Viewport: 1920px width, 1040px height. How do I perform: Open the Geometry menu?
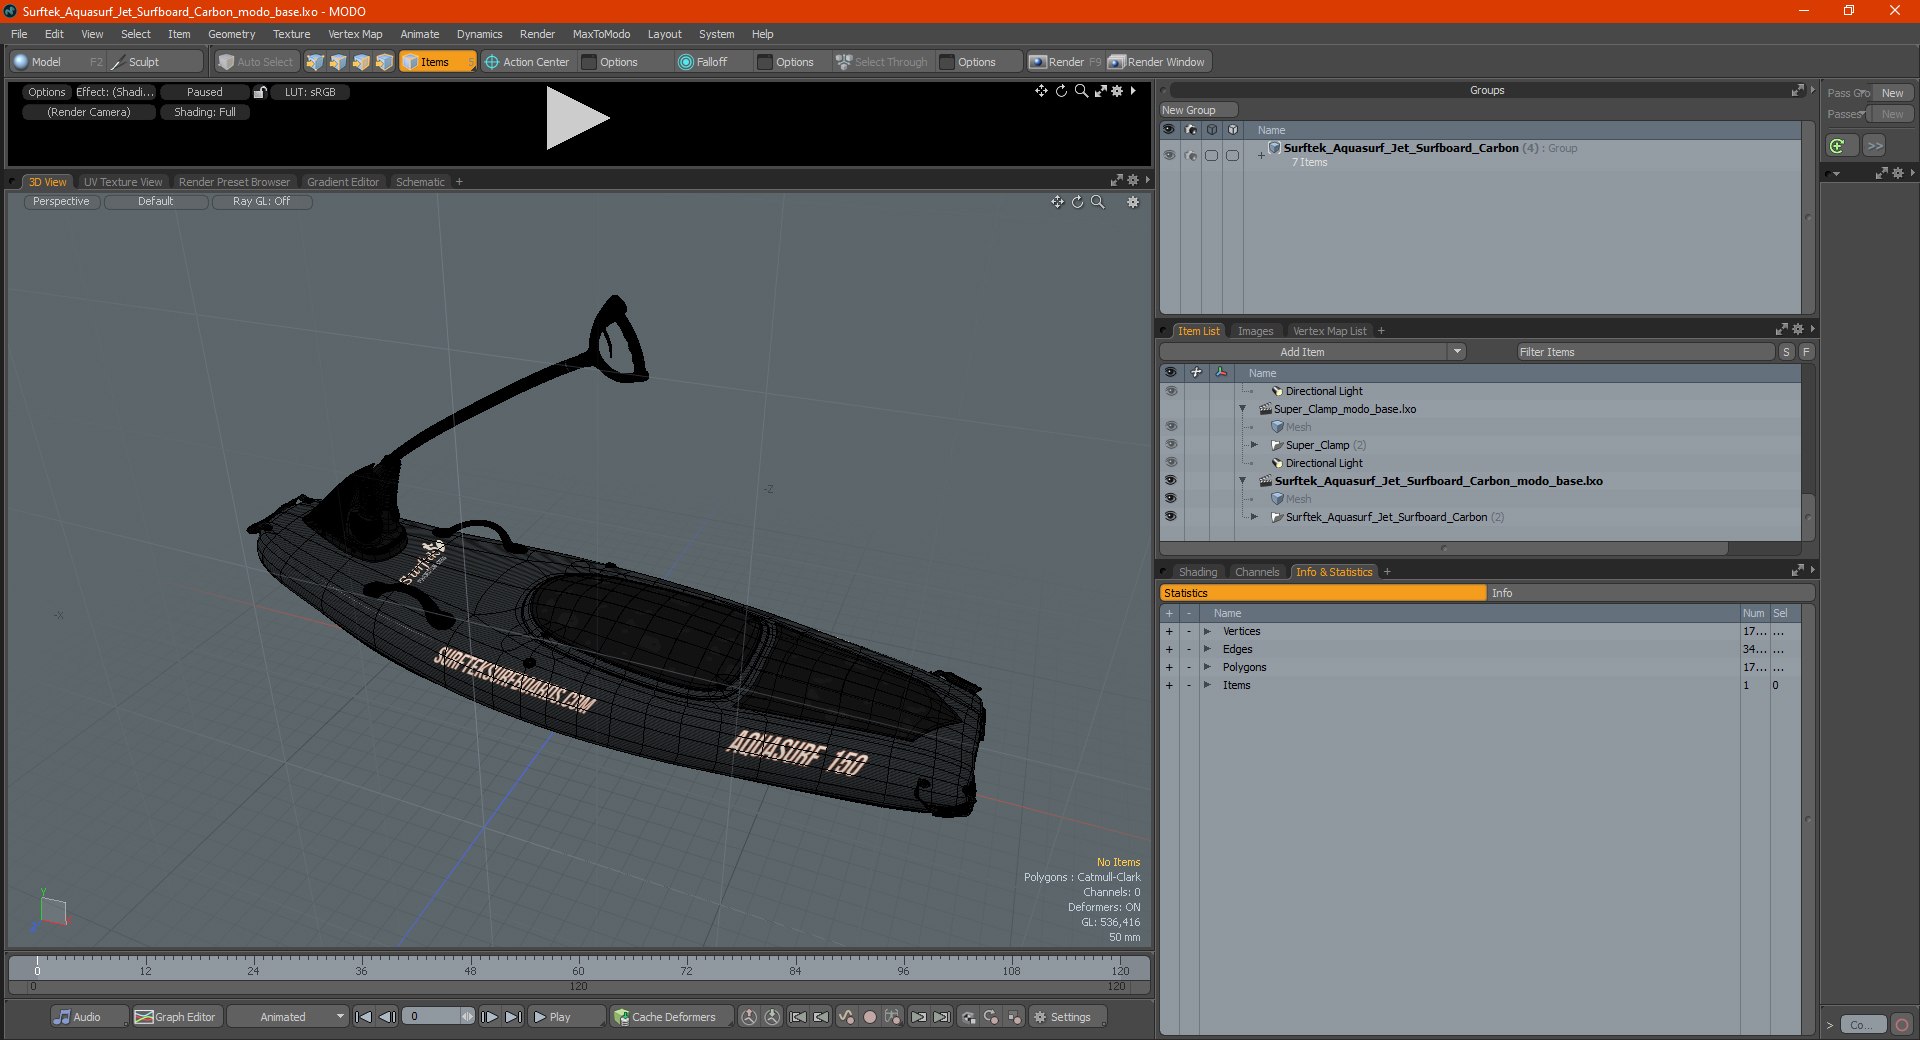pyautogui.click(x=231, y=34)
